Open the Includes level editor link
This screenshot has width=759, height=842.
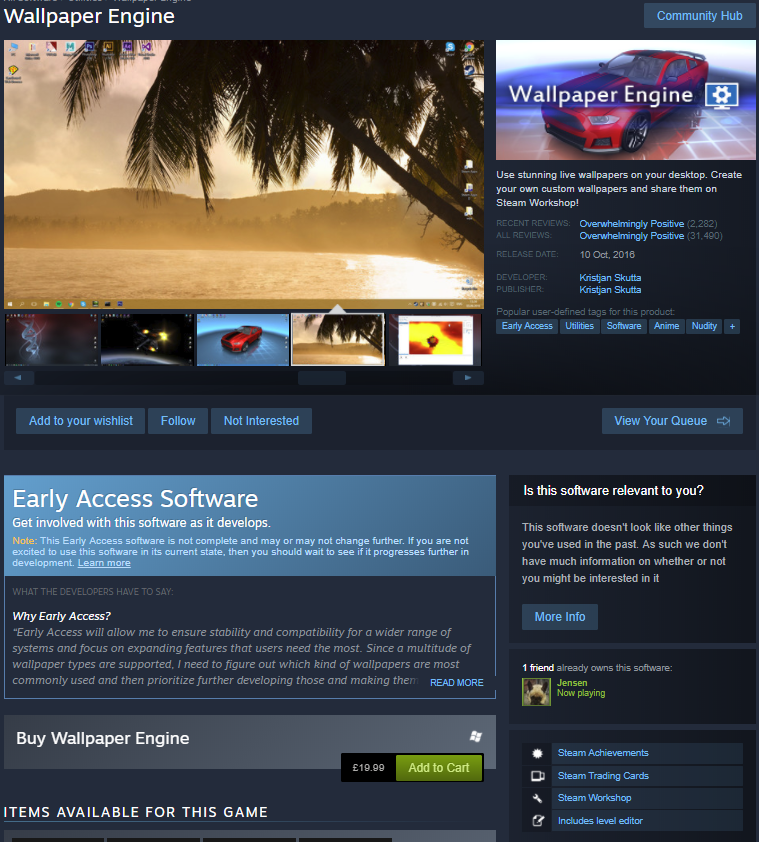tap(600, 821)
